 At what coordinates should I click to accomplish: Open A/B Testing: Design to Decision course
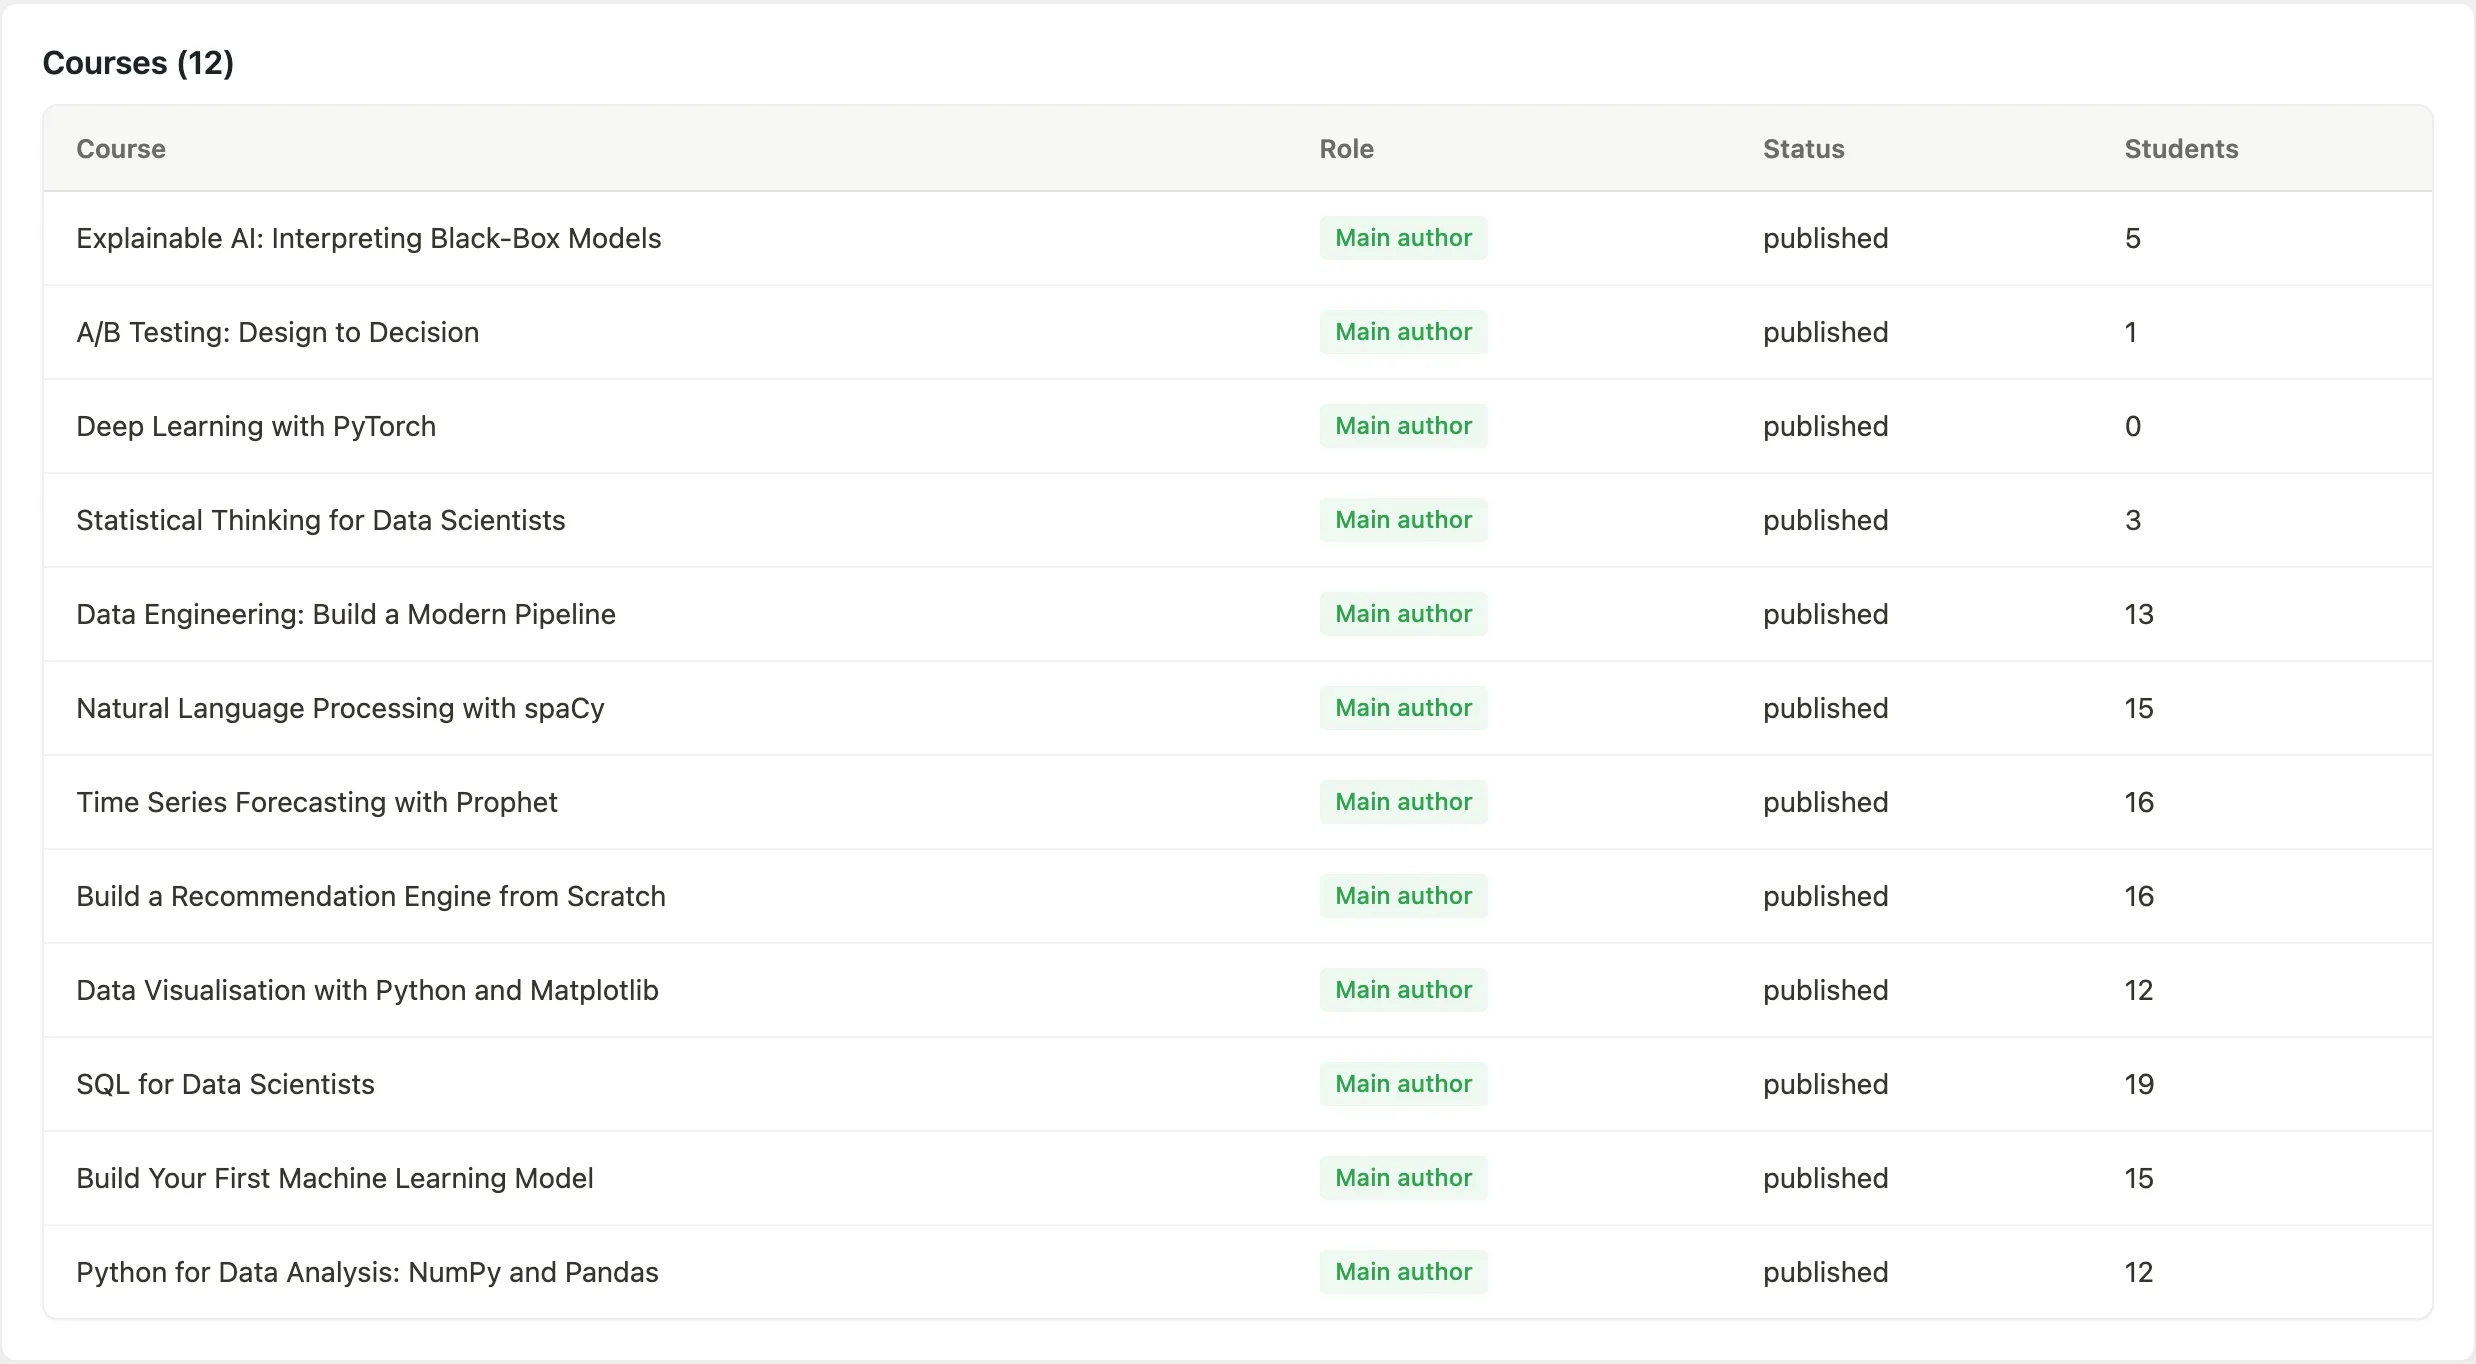(278, 332)
